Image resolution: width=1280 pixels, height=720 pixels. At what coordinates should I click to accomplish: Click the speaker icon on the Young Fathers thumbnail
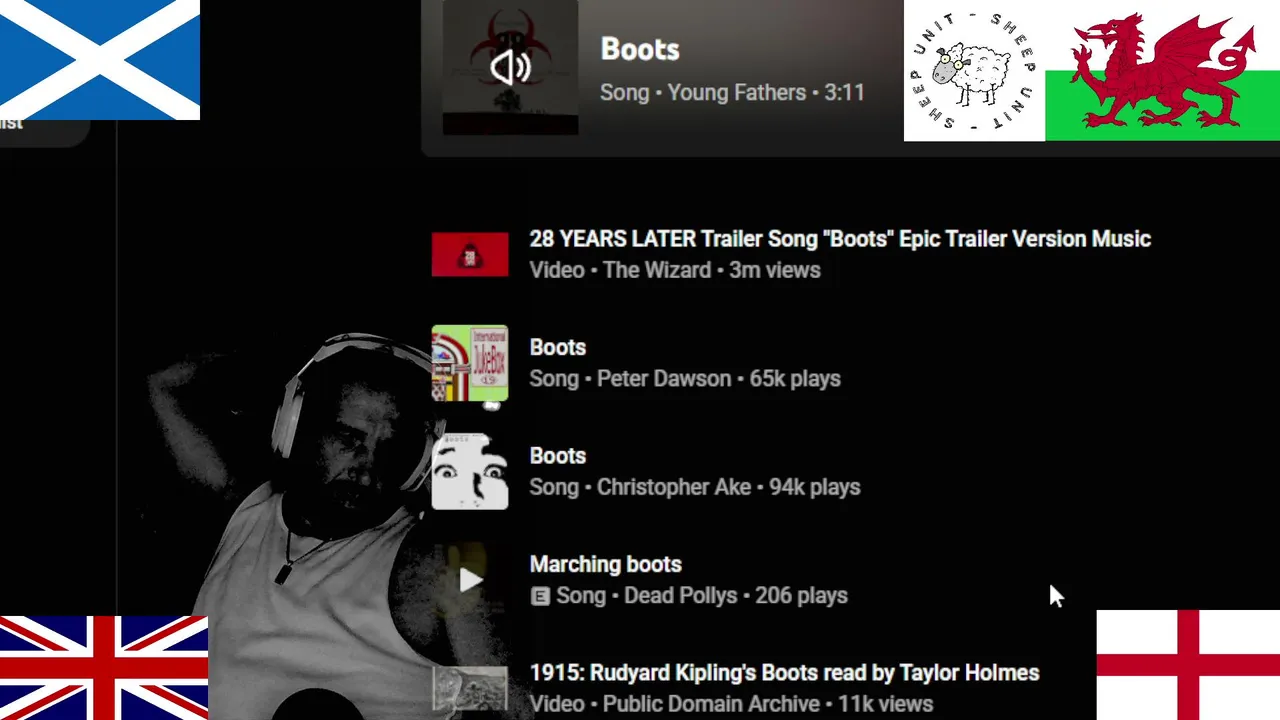coord(510,67)
